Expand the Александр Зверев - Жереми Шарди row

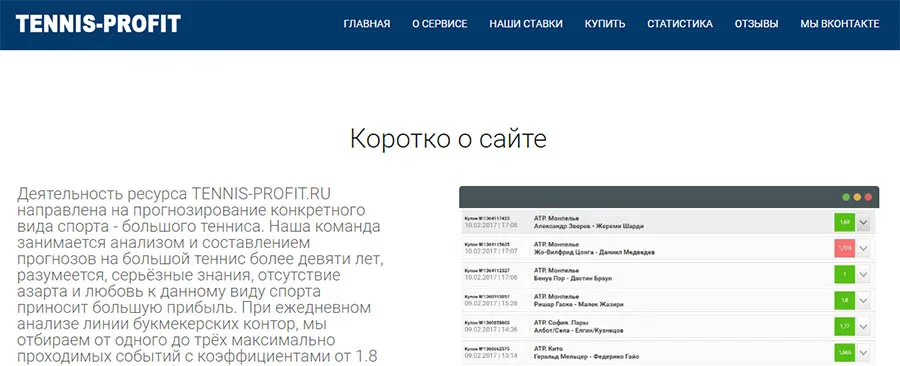pos(864,223)
